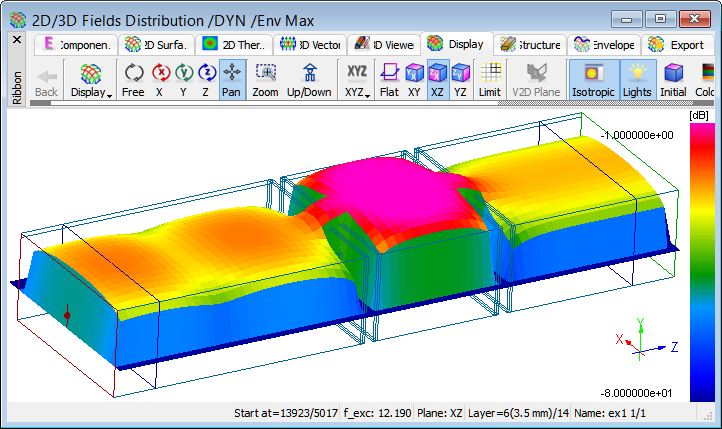722x429 pixels.
Task: Select rotate around X axis tool
Action: 160,80
